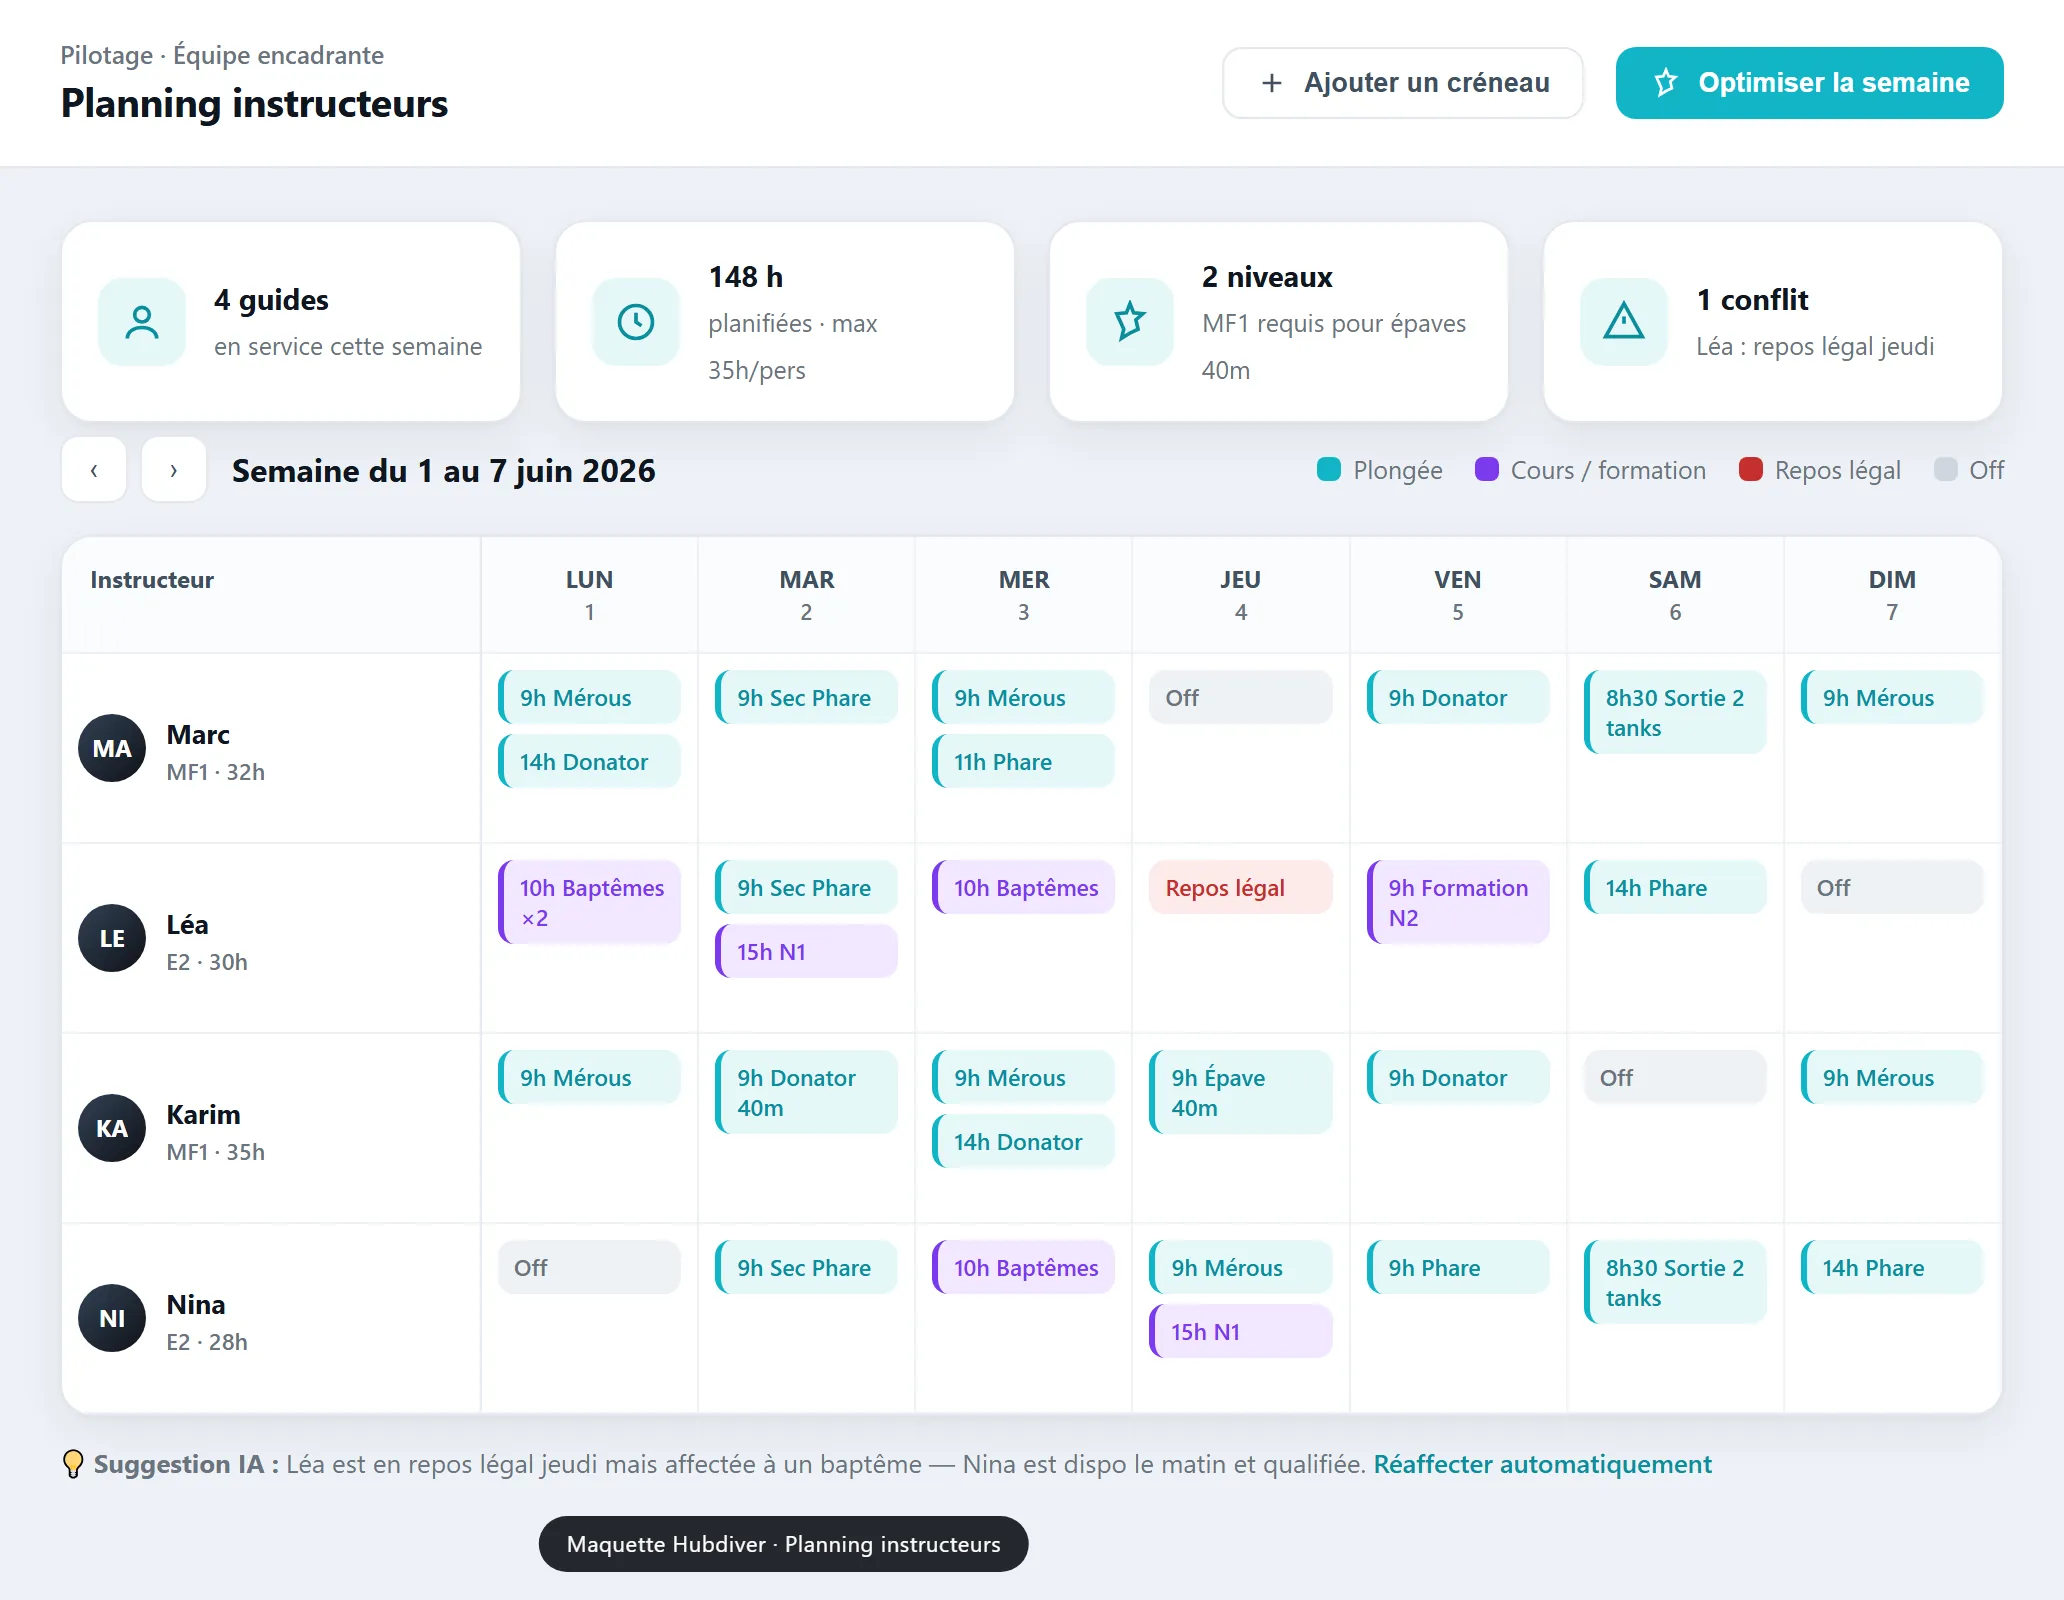
Task: Click Nina 'E2 · 28h' label
Action: coord(207,1342)
